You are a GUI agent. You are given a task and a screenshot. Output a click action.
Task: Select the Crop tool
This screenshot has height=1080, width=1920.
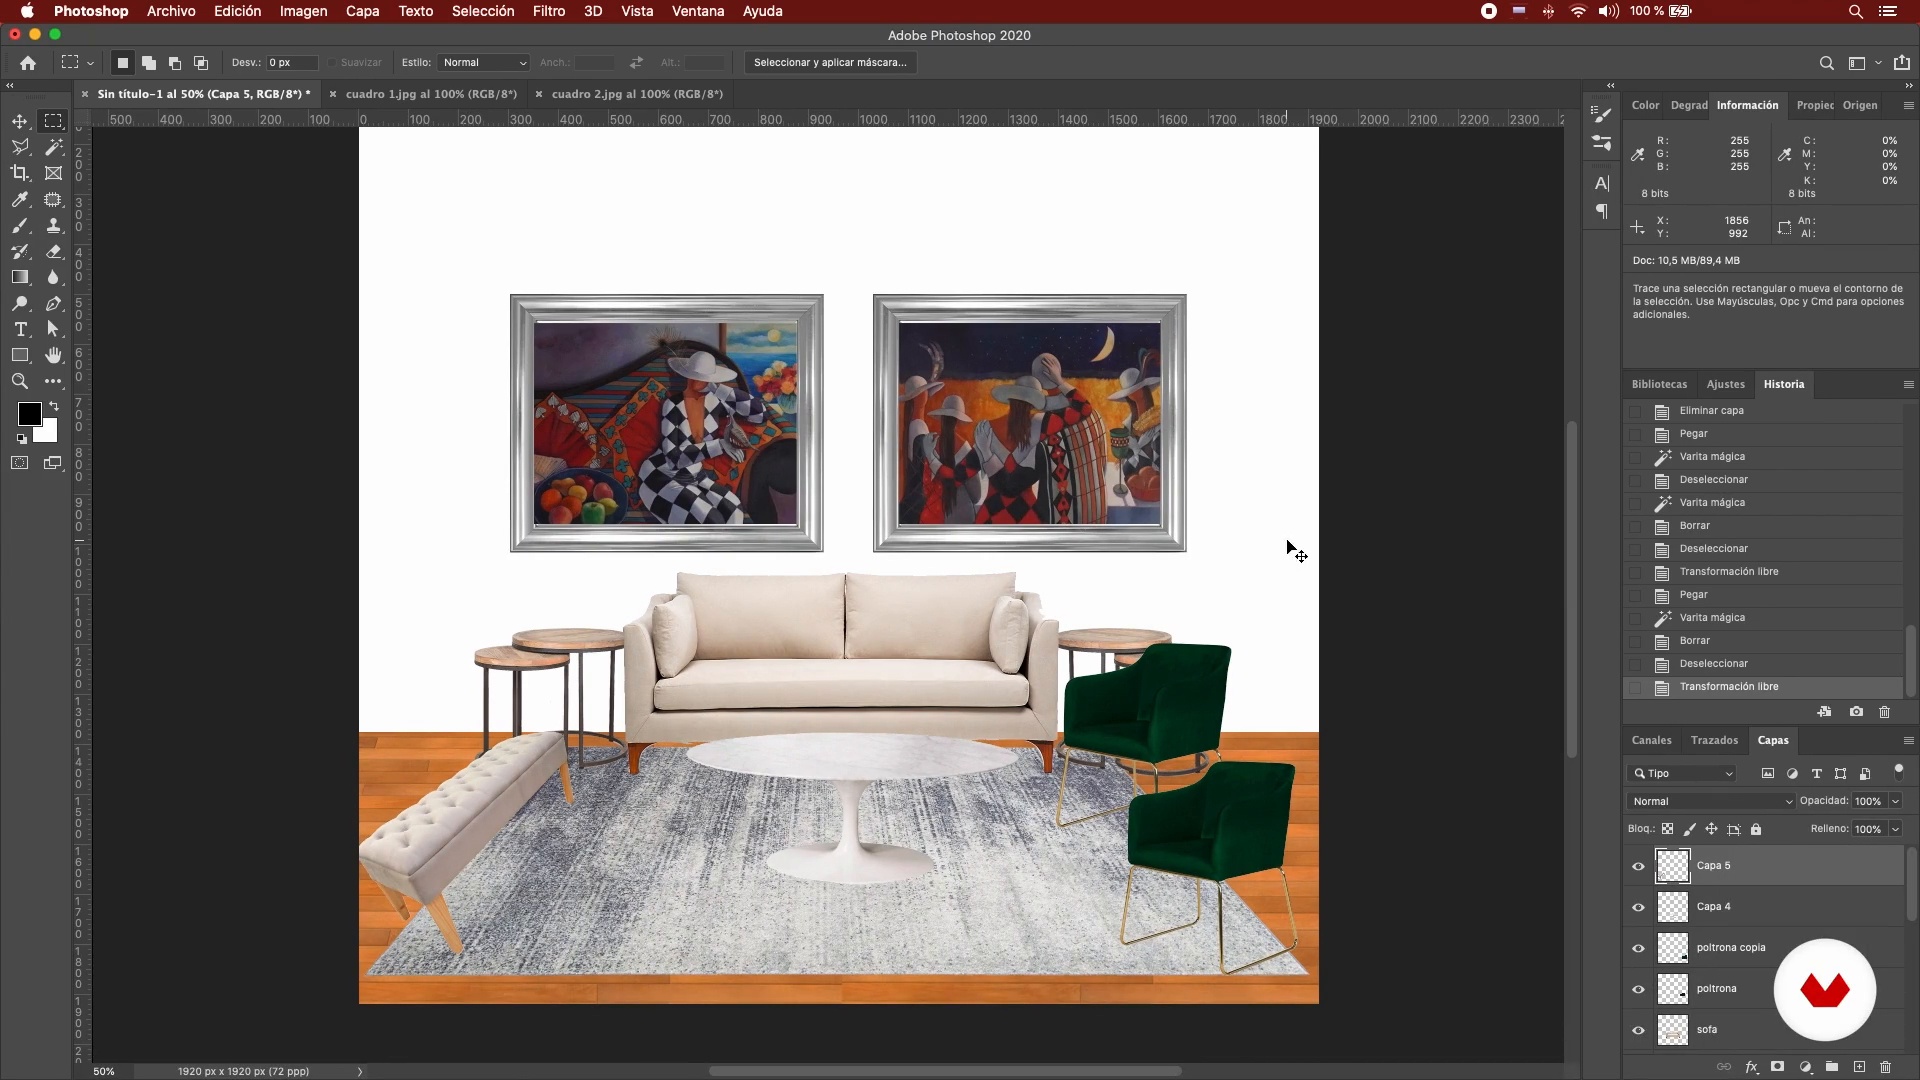(x=20, y=173)
